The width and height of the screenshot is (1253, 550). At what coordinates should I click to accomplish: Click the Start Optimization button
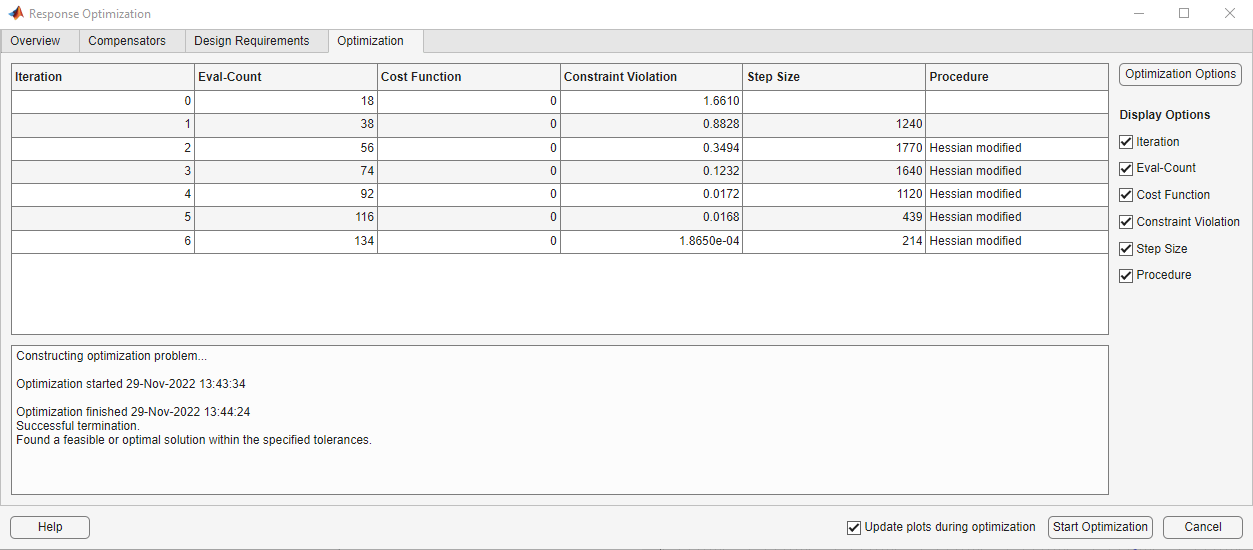point(1100,527)
